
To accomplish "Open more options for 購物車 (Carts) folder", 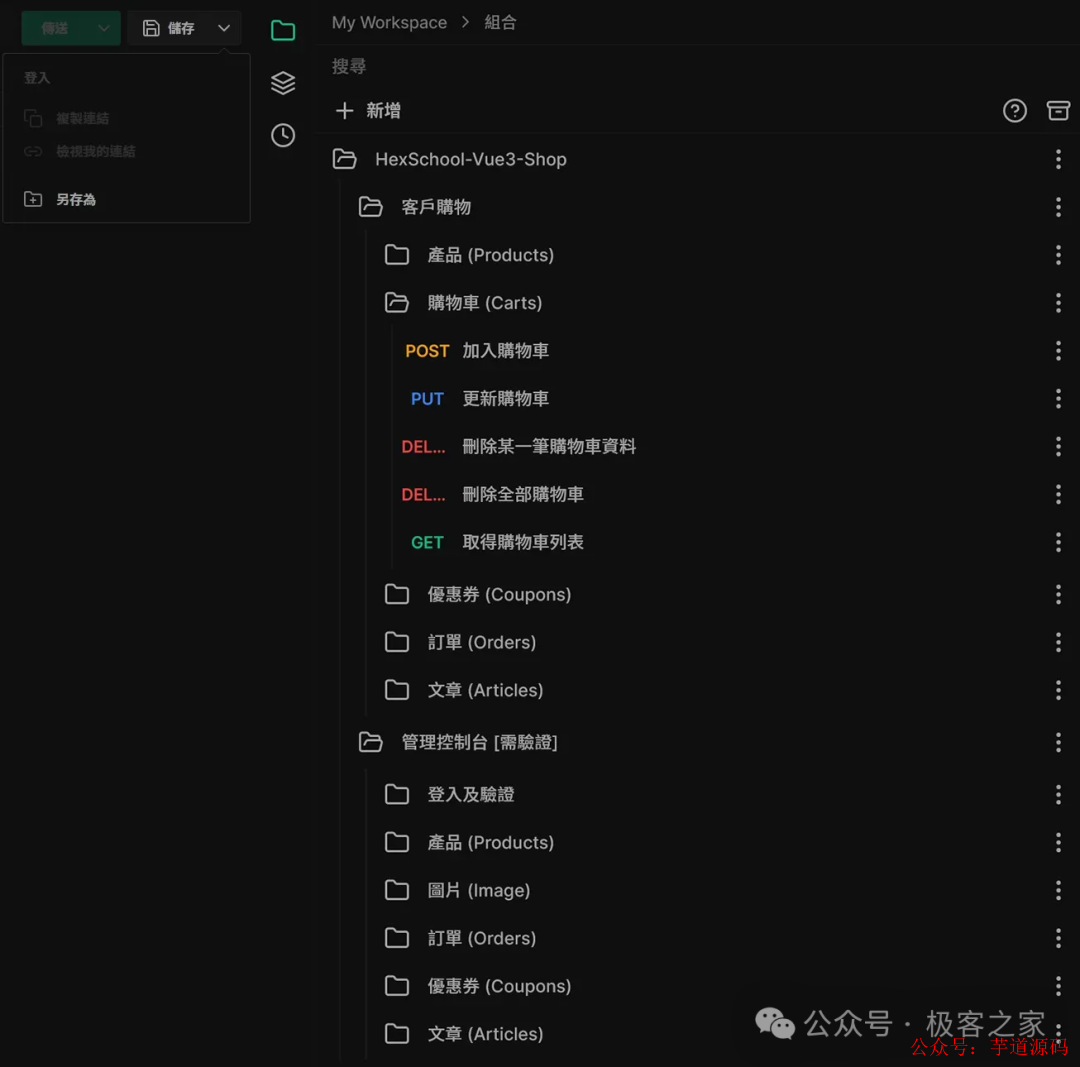I will pos(1058,302).
